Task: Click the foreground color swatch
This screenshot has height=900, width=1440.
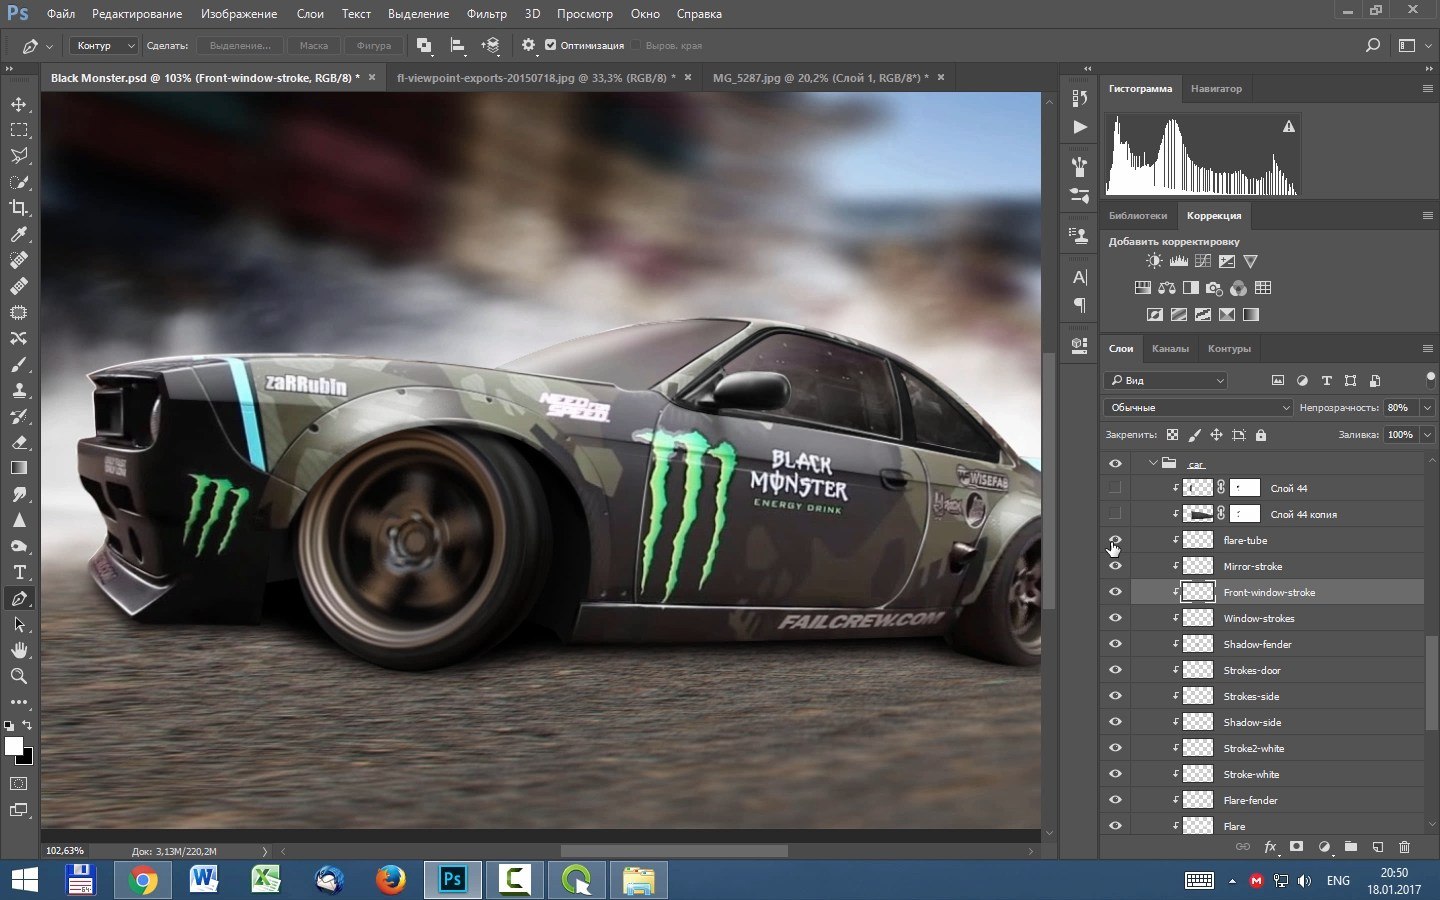Action: coord(13,746)
